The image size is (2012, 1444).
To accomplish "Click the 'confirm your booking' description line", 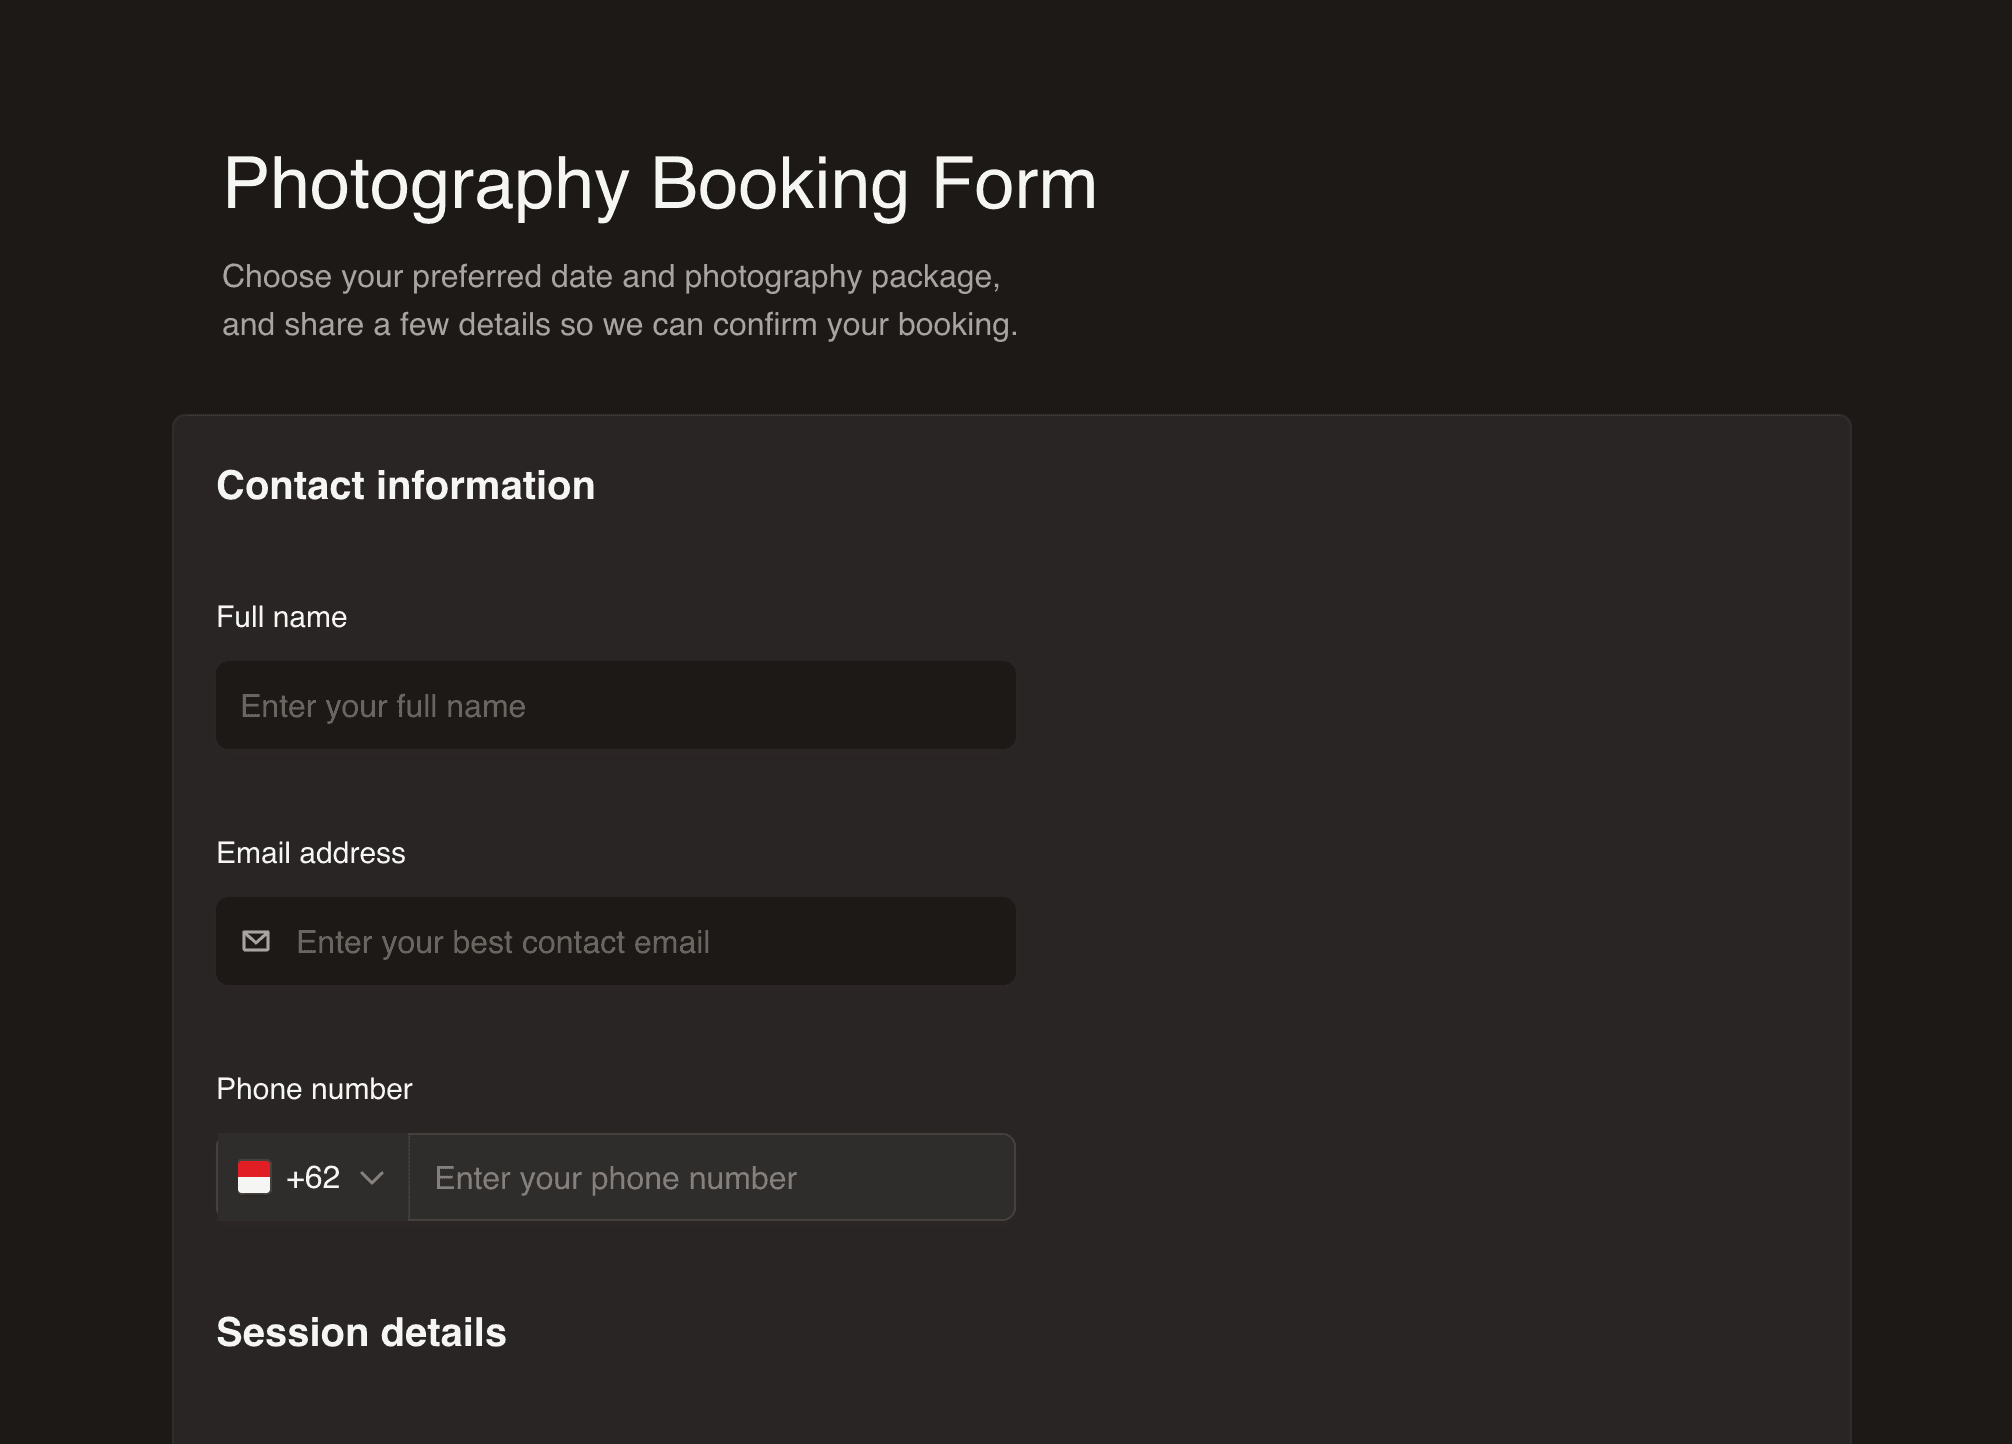I will point(620,324).
